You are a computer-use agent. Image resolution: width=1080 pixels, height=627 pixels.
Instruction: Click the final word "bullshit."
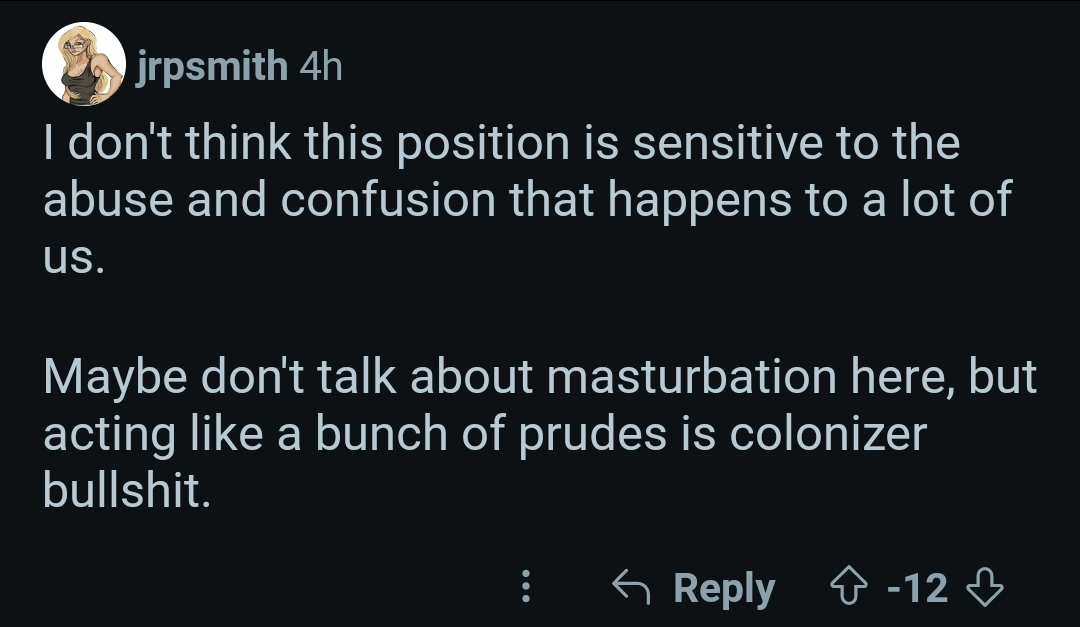click(126, 490)
